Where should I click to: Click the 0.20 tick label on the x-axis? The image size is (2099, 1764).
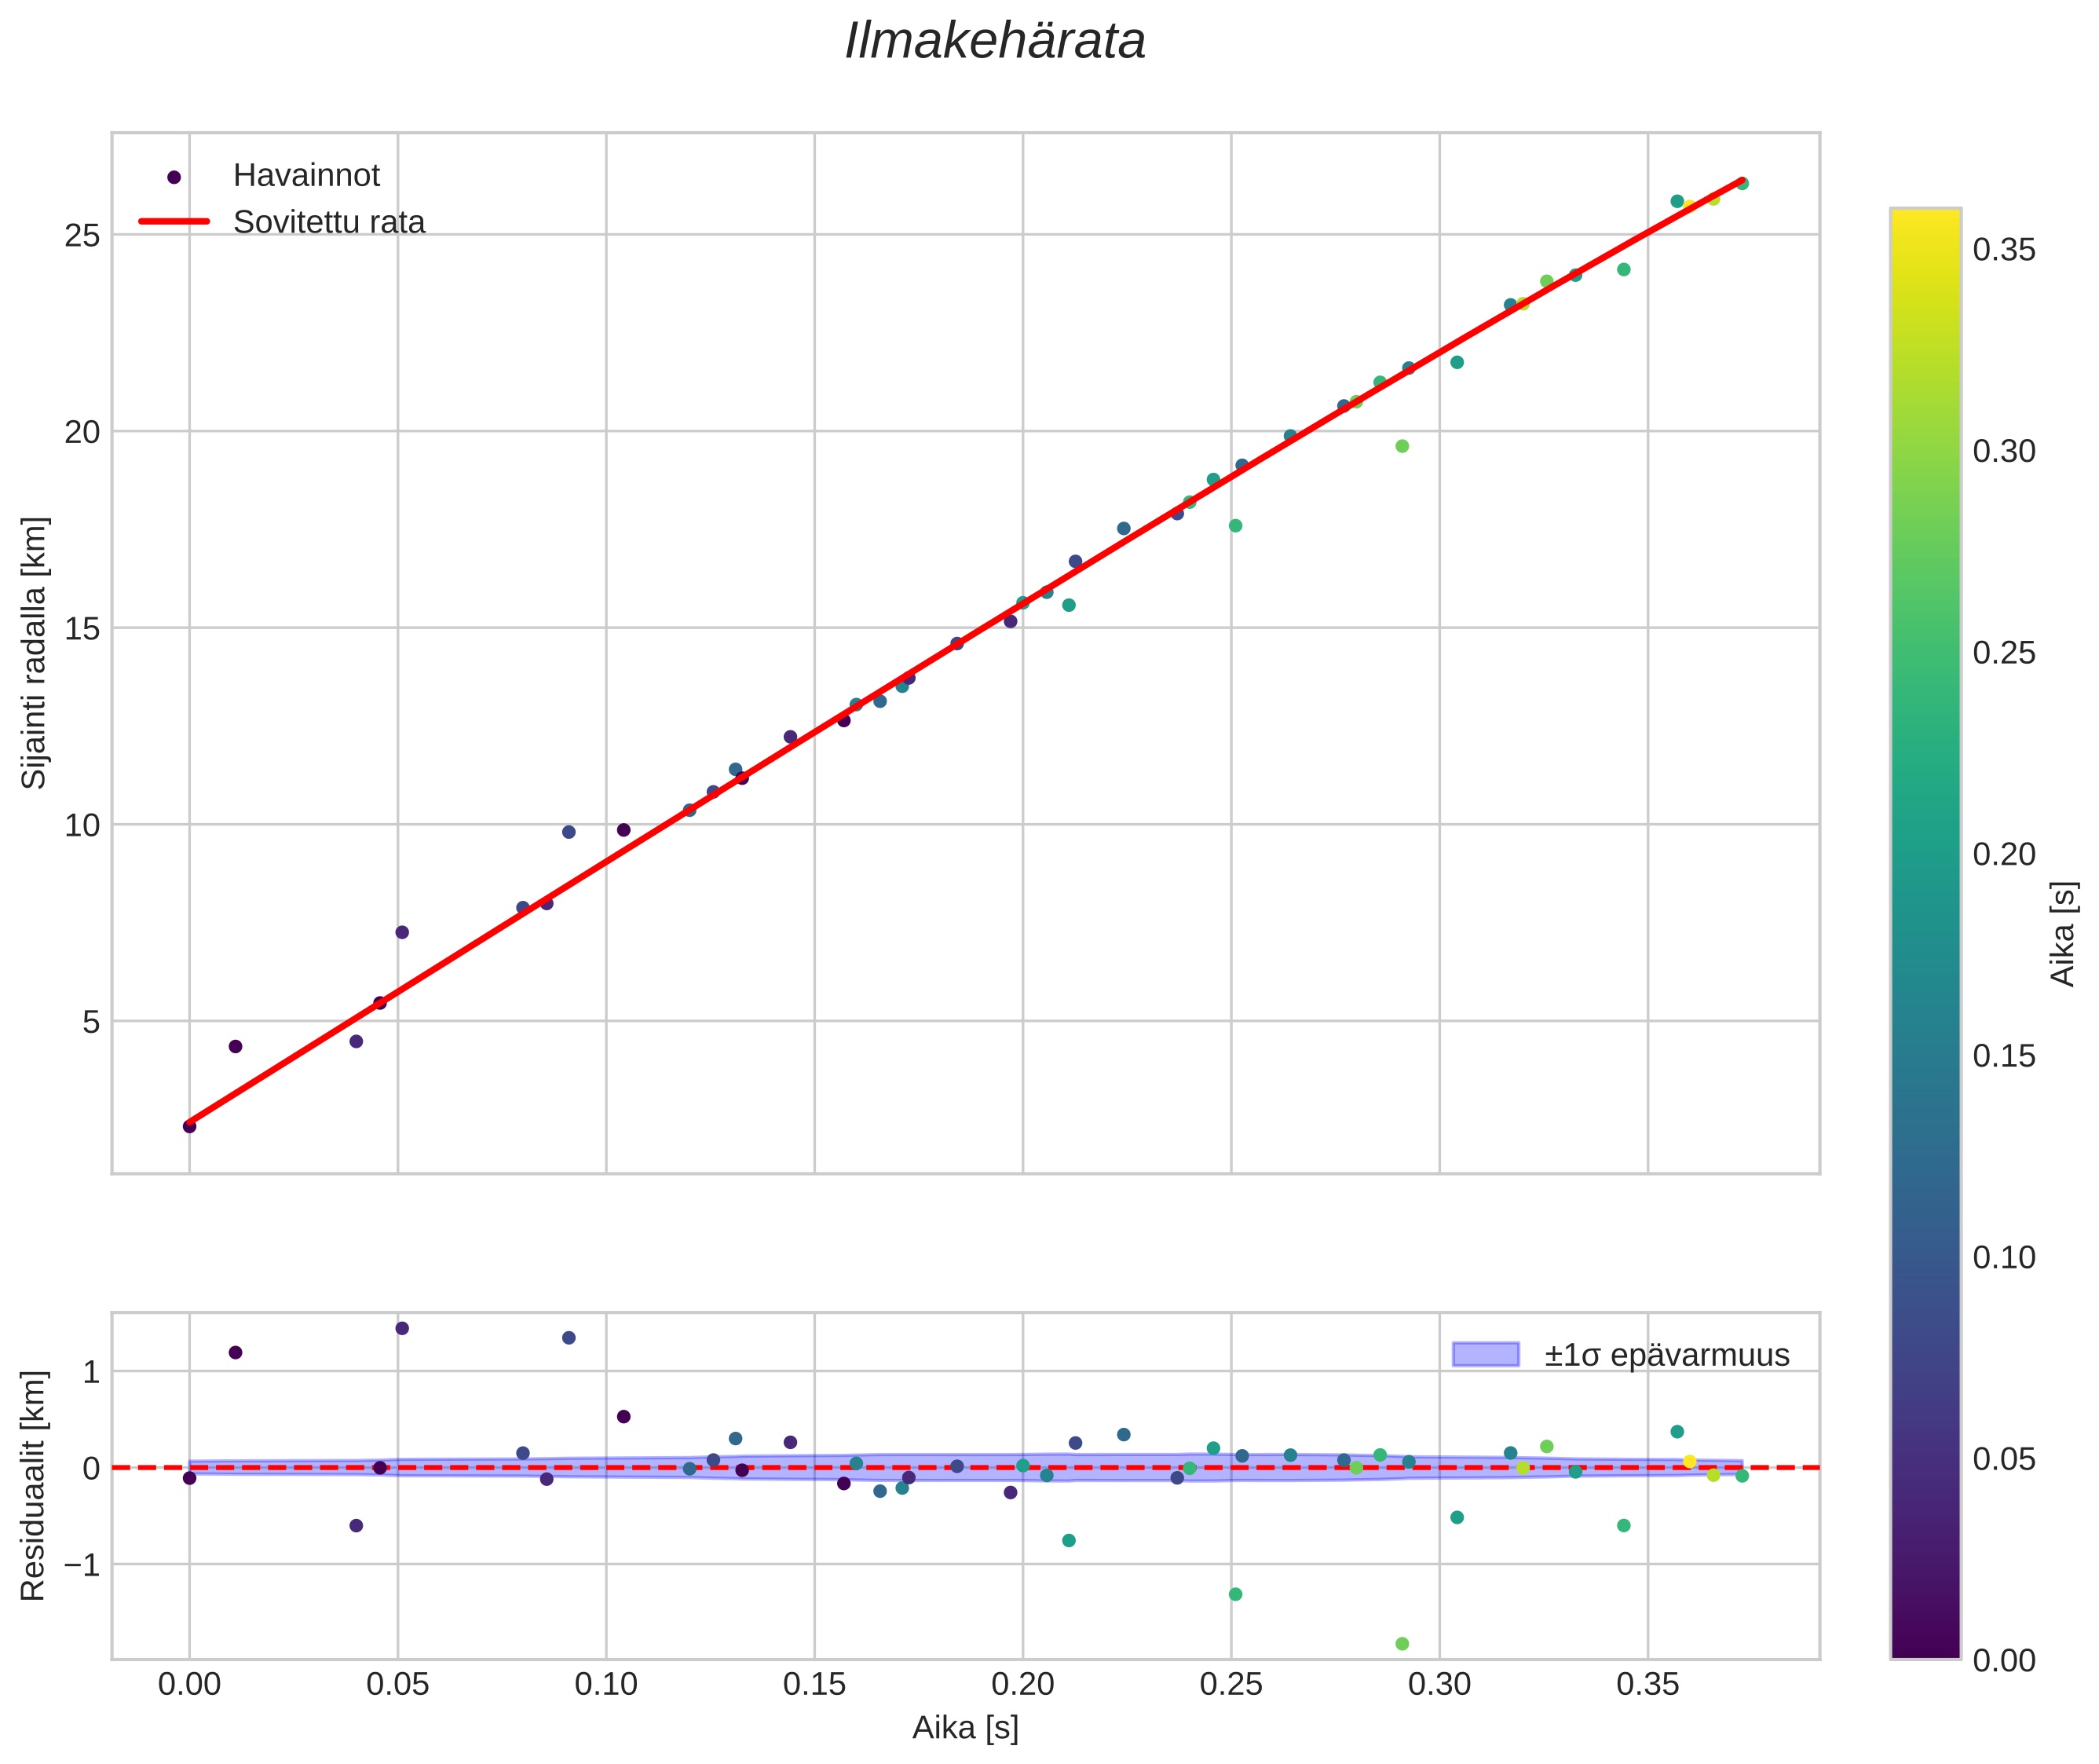point(1022,1685)
